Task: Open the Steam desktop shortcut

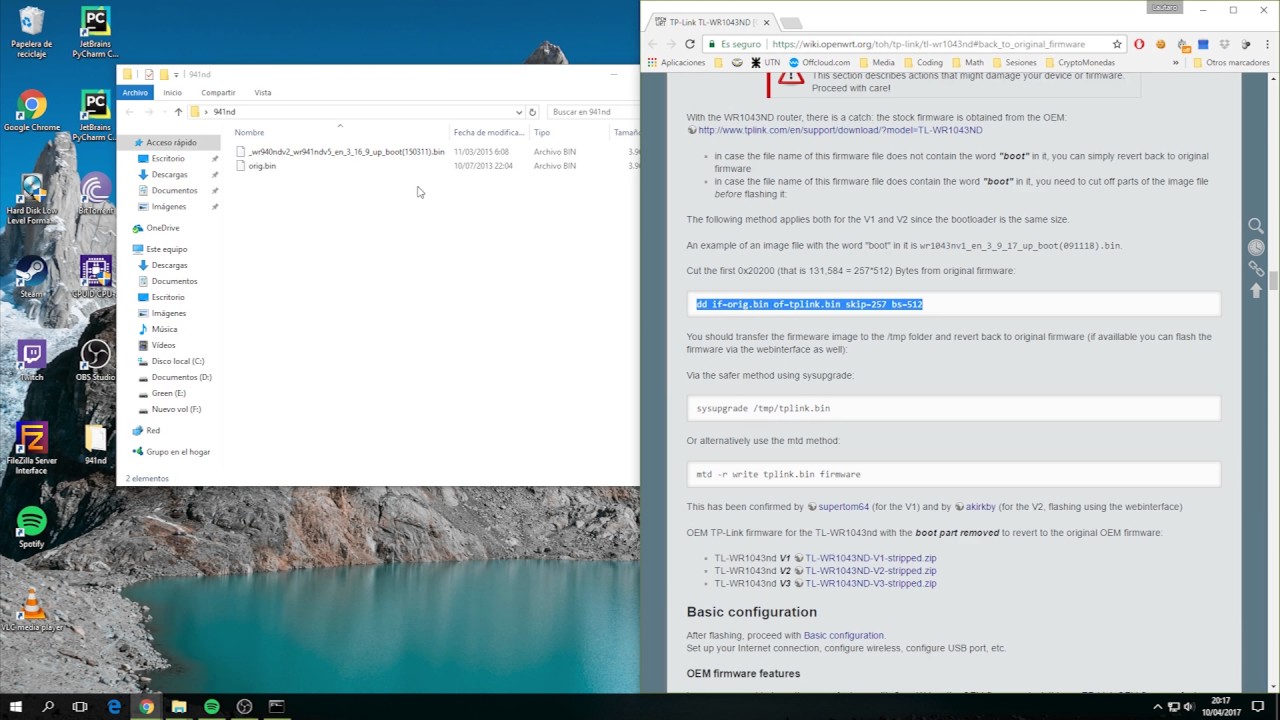Action: [x=32, y=277]
